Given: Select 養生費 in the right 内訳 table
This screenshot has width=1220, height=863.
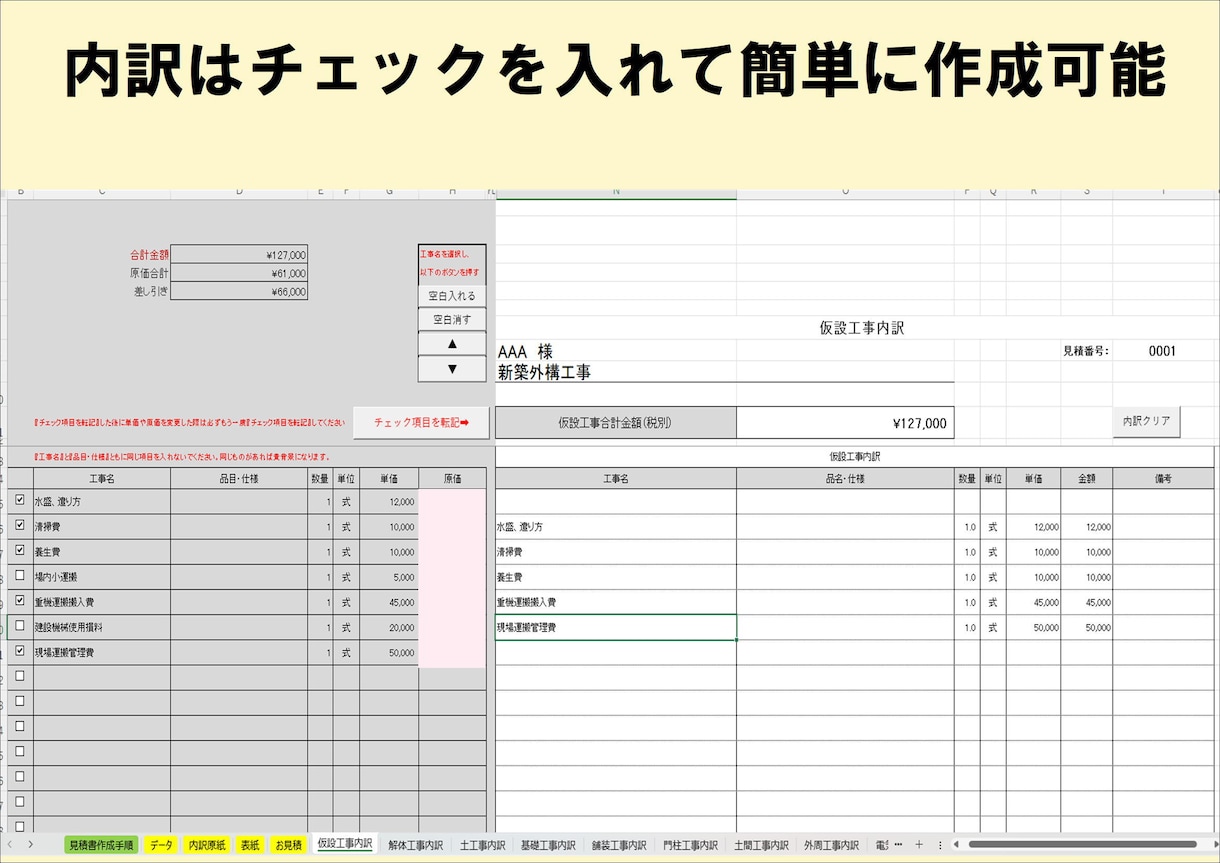Looking at the screenshot, I should click(616, 577).
